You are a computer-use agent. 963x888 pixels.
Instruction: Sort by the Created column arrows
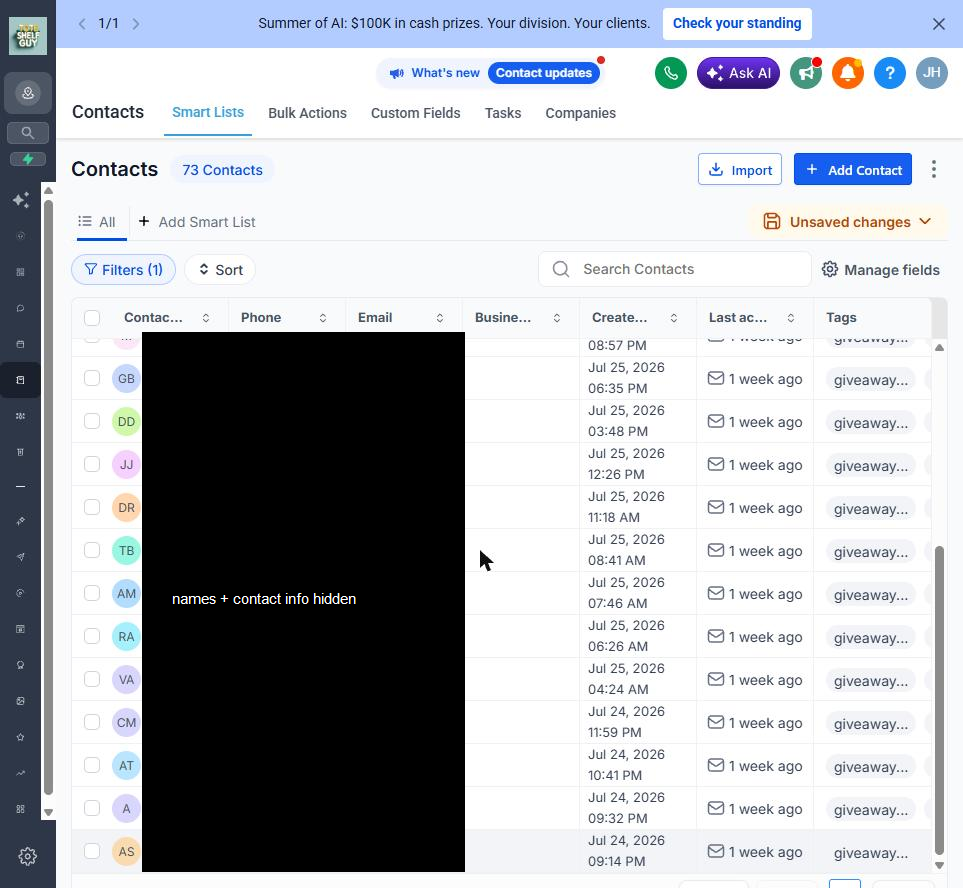pos(674,317)
